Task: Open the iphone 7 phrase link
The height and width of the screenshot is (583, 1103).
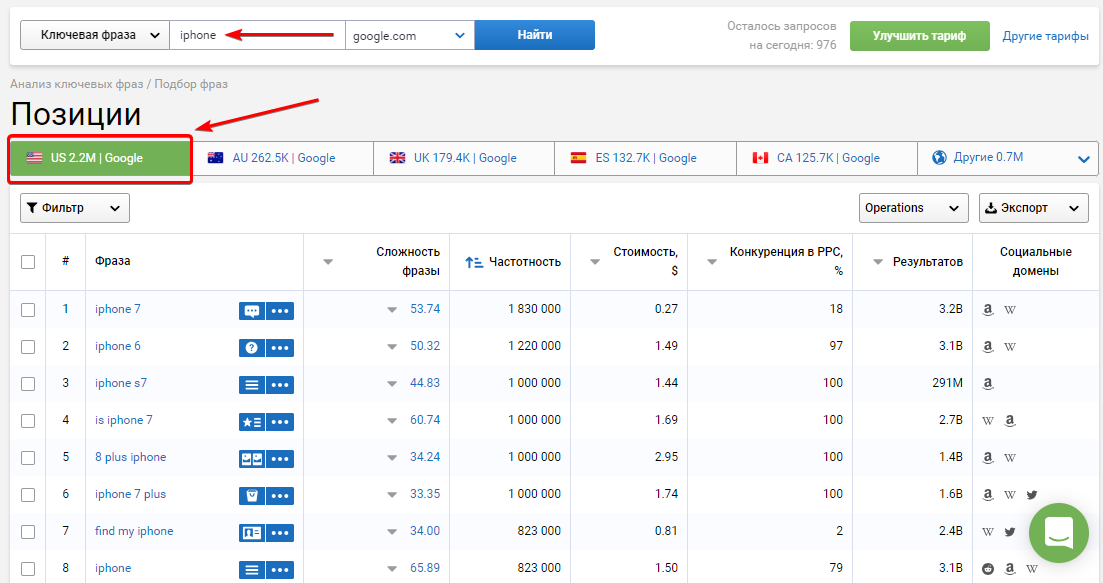Action: (x=117, y=309)
